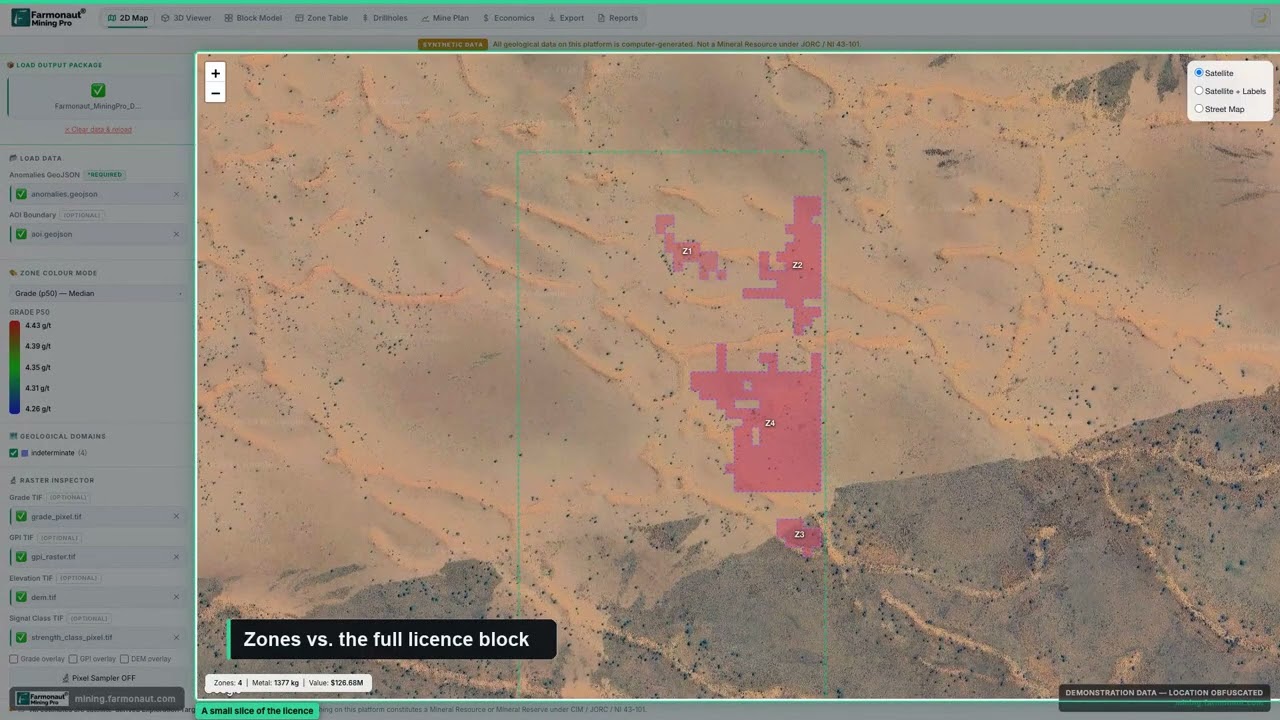Click the loaded output package checkmark icon
Screen dimensions: 1280x720
tap(98, 90)
